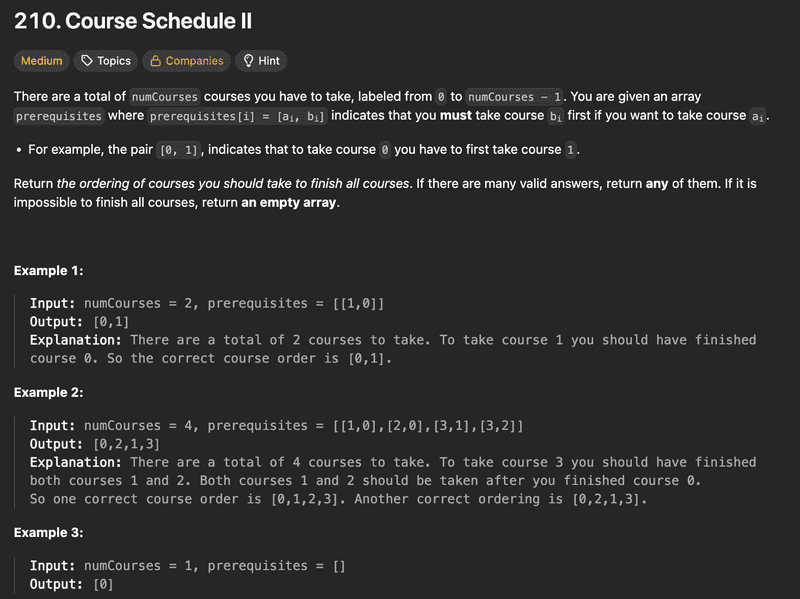Click the "numCourses - 1" code chip
This screenshot has height=599, width=800.
tap(516, 97)
